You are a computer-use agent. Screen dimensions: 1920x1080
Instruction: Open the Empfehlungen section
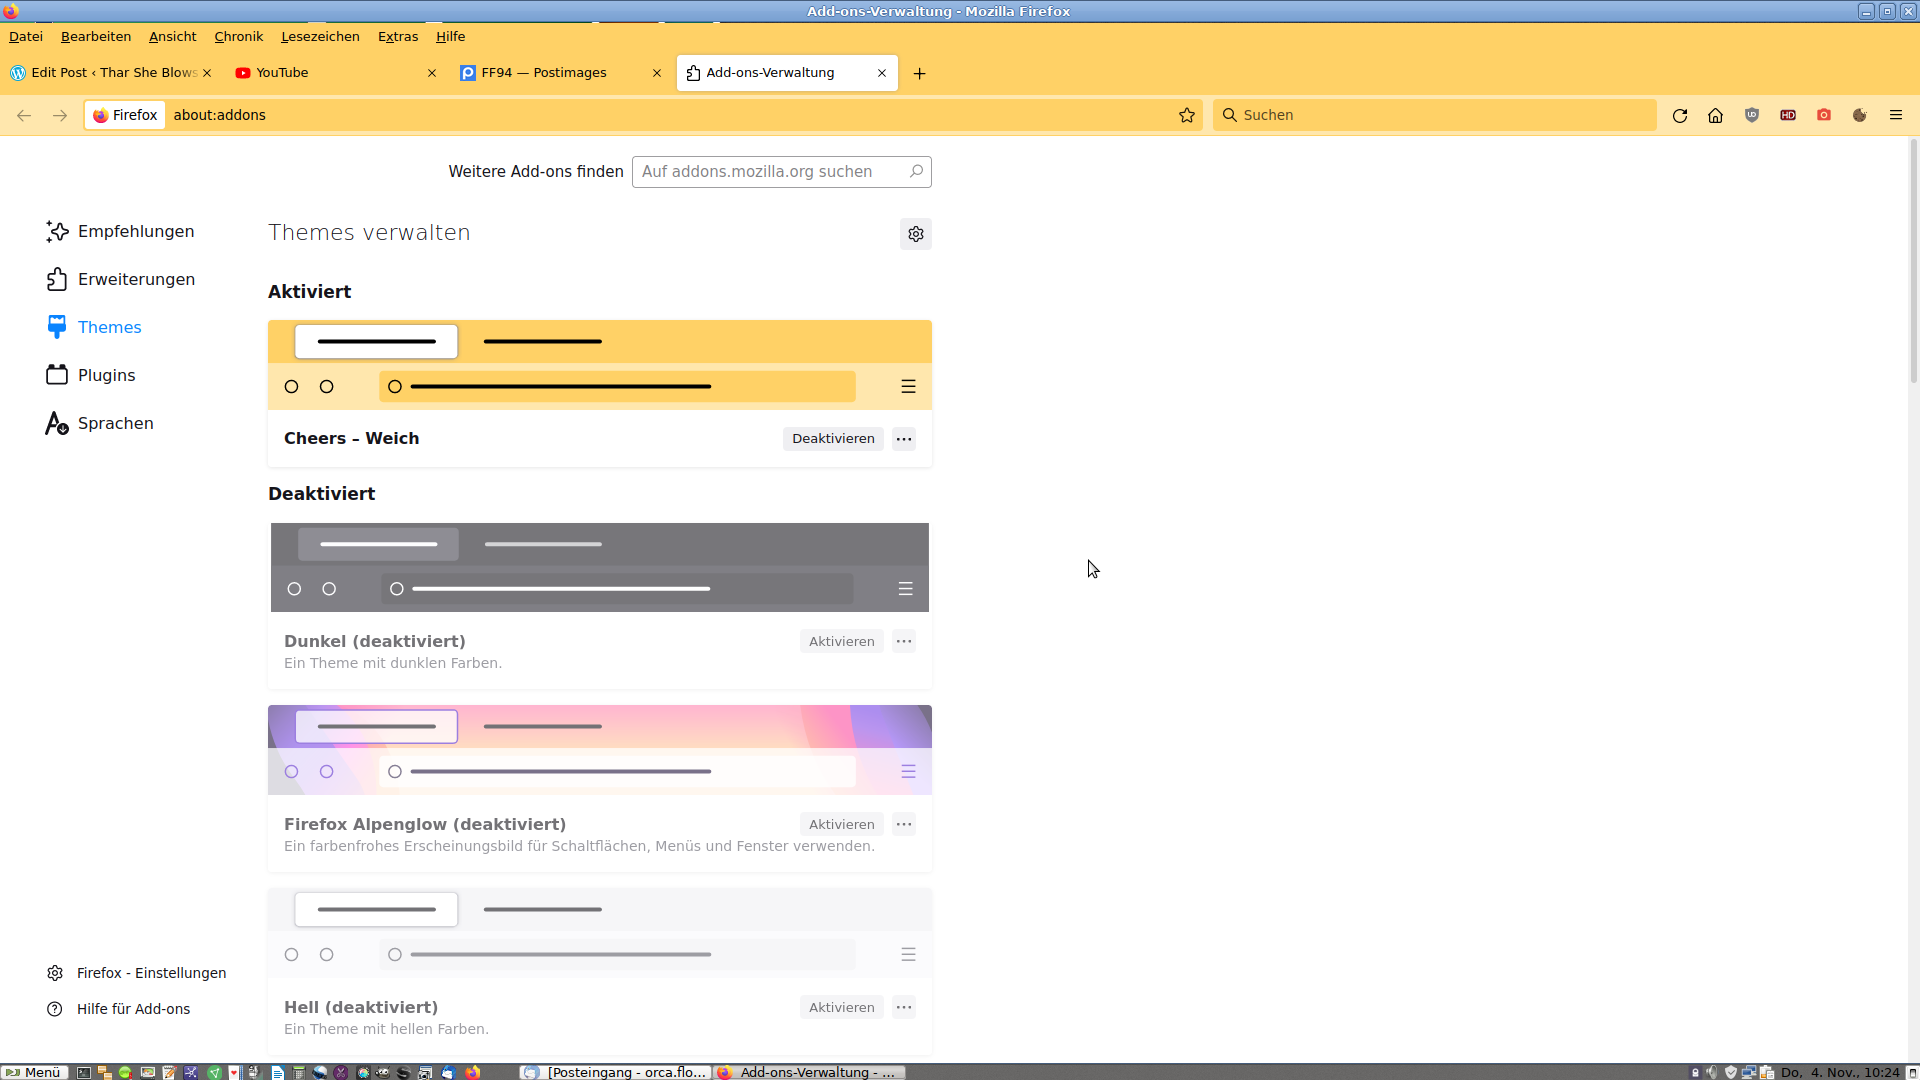[120, 231]
